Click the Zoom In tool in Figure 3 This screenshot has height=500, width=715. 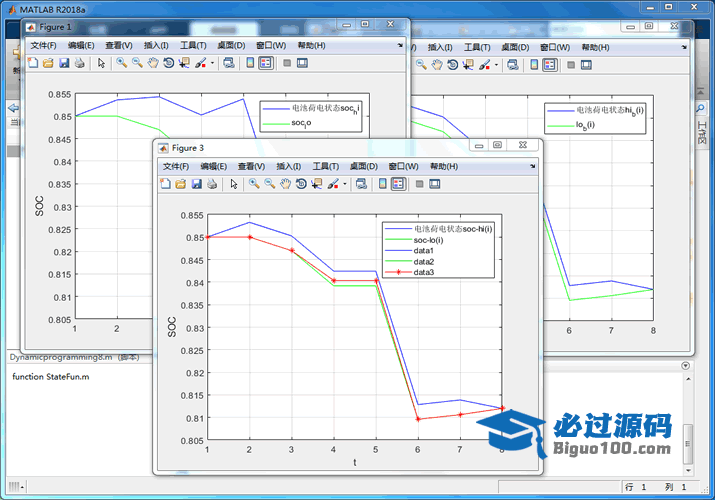click(x=254, y=184)
